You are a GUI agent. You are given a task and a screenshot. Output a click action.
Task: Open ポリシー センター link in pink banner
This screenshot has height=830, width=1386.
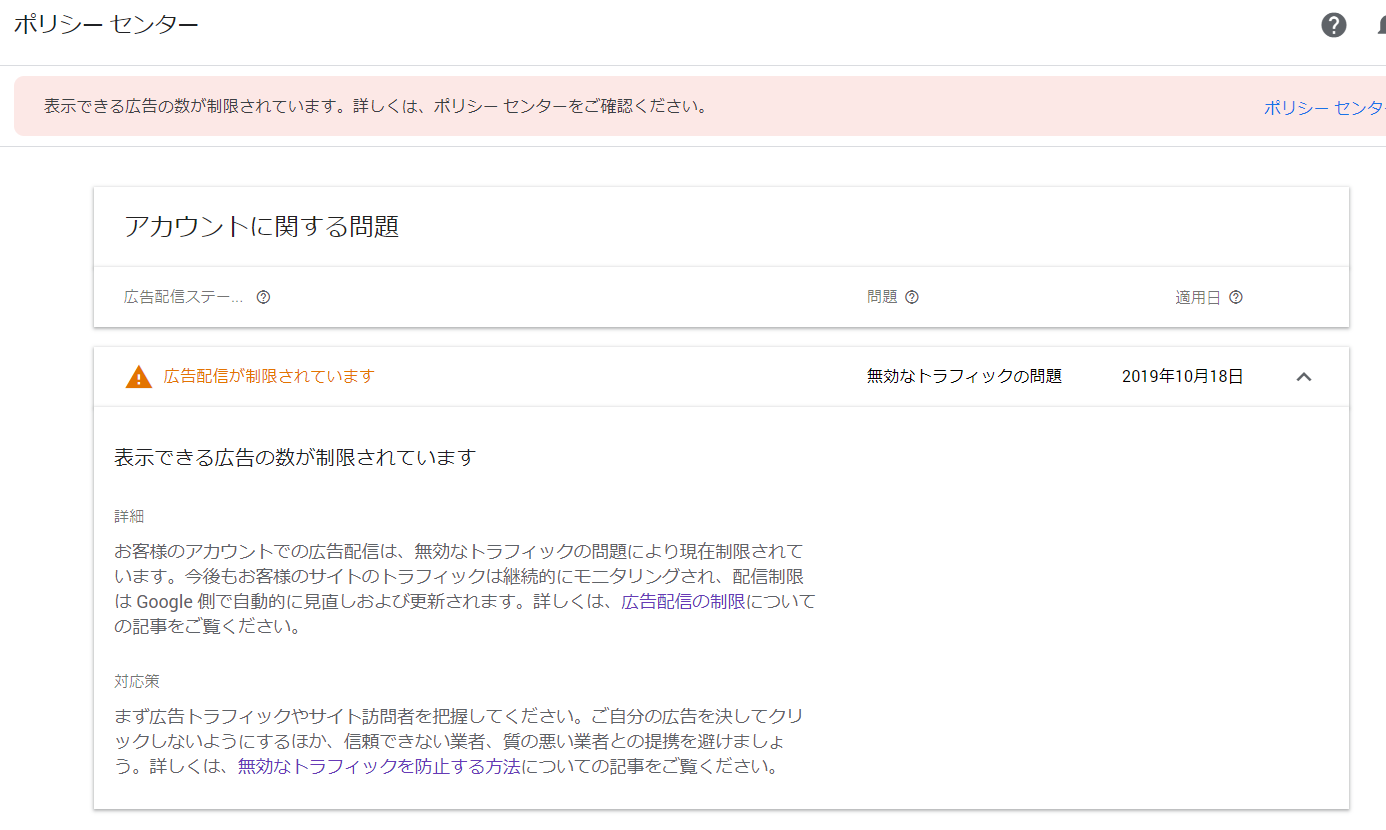click(x=1324, y=108)
